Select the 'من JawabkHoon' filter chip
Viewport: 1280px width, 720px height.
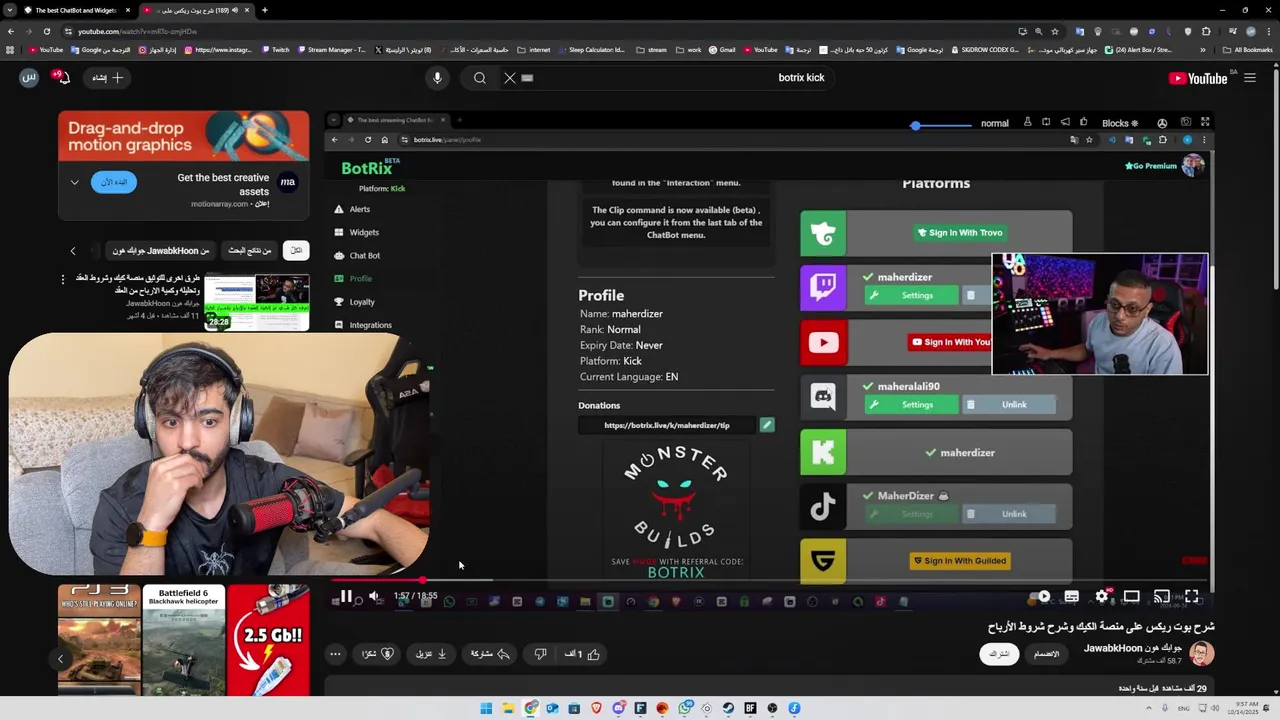(161, 251)
